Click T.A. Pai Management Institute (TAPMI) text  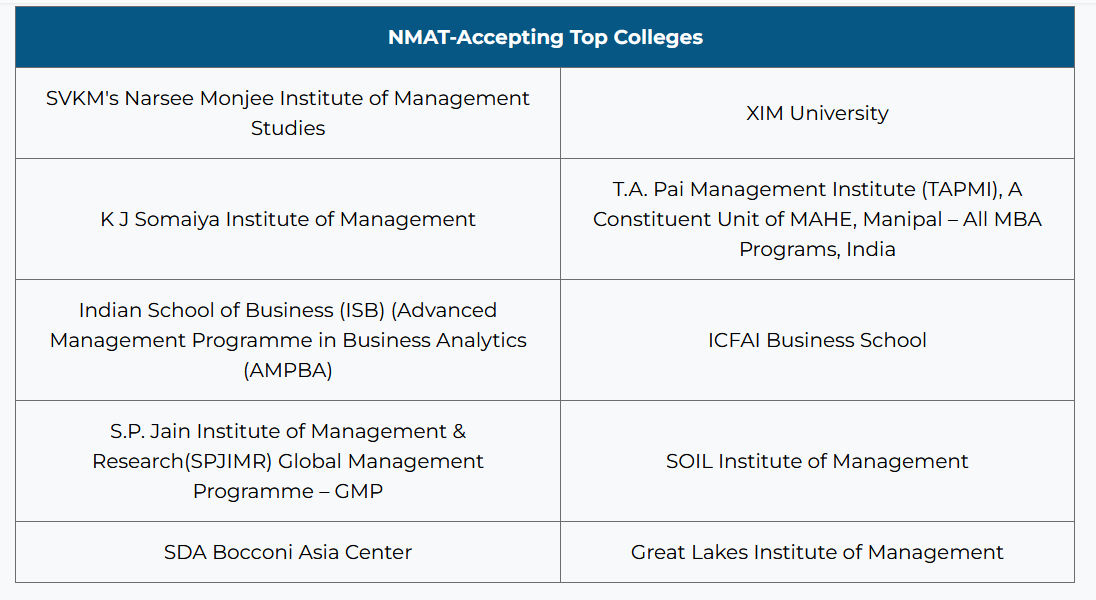coord(817,189)
